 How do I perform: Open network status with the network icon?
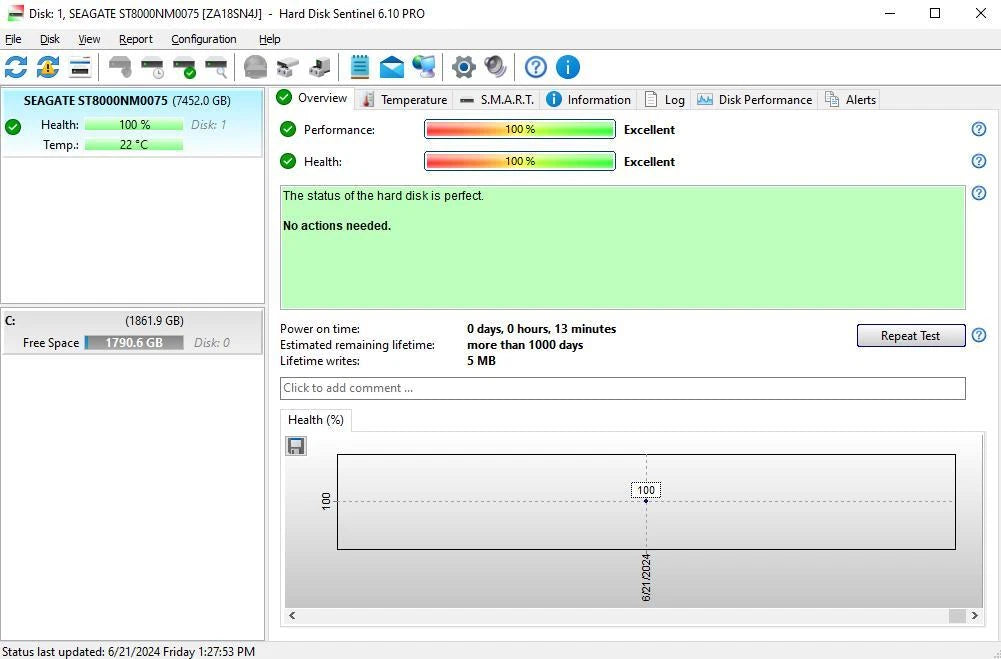click(423, 67)
